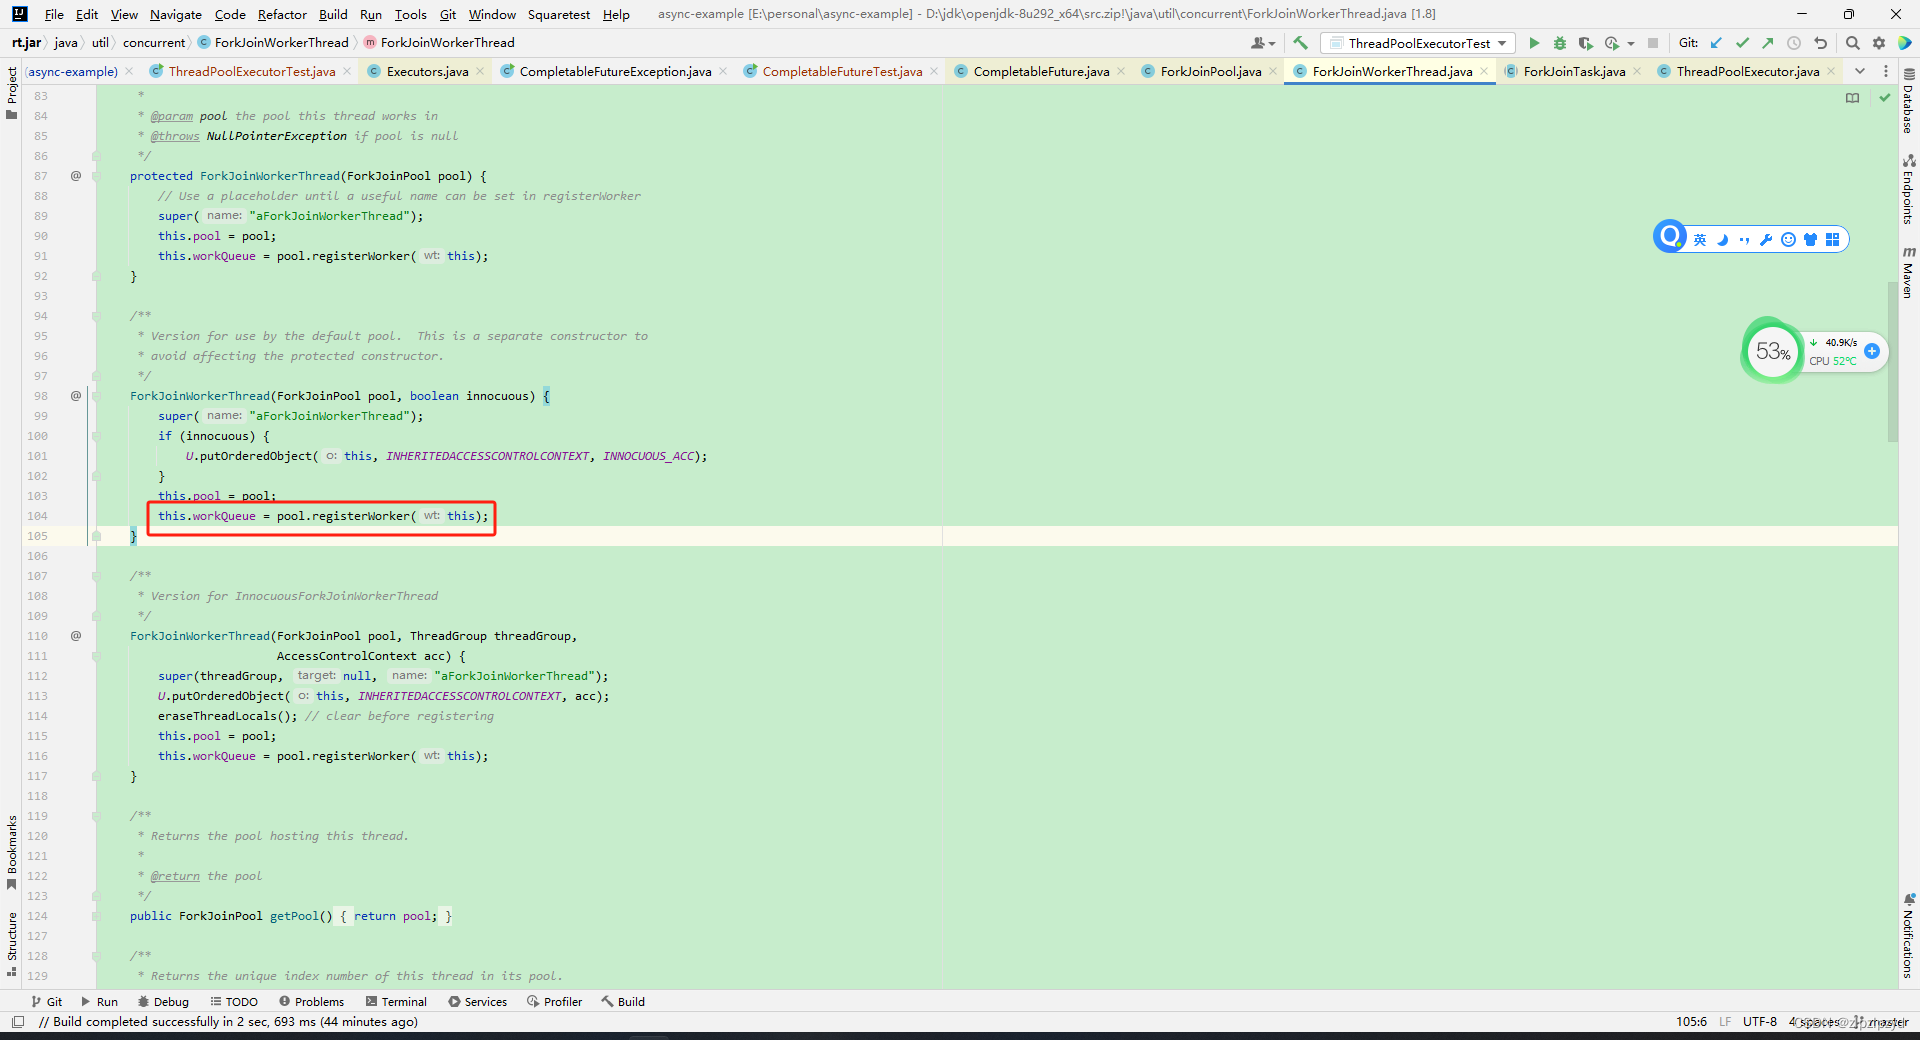Screen dimensions: 1920x1040
Task: Switch to ForkJoinPool.java tab
Action: (1210, 71)
